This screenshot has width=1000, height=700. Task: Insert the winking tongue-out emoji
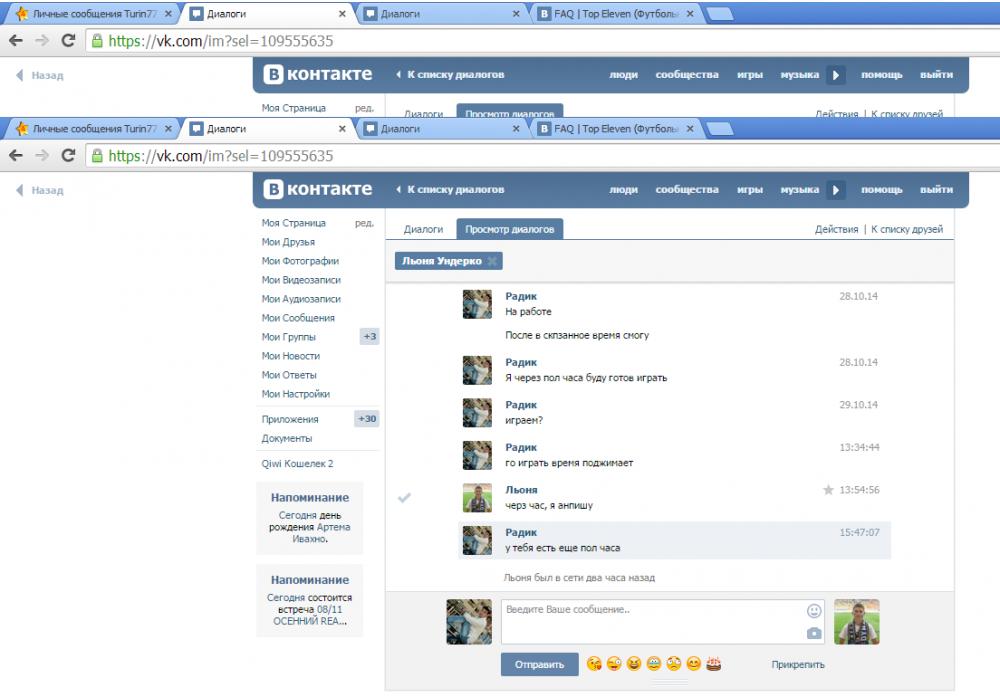(614, 664)
